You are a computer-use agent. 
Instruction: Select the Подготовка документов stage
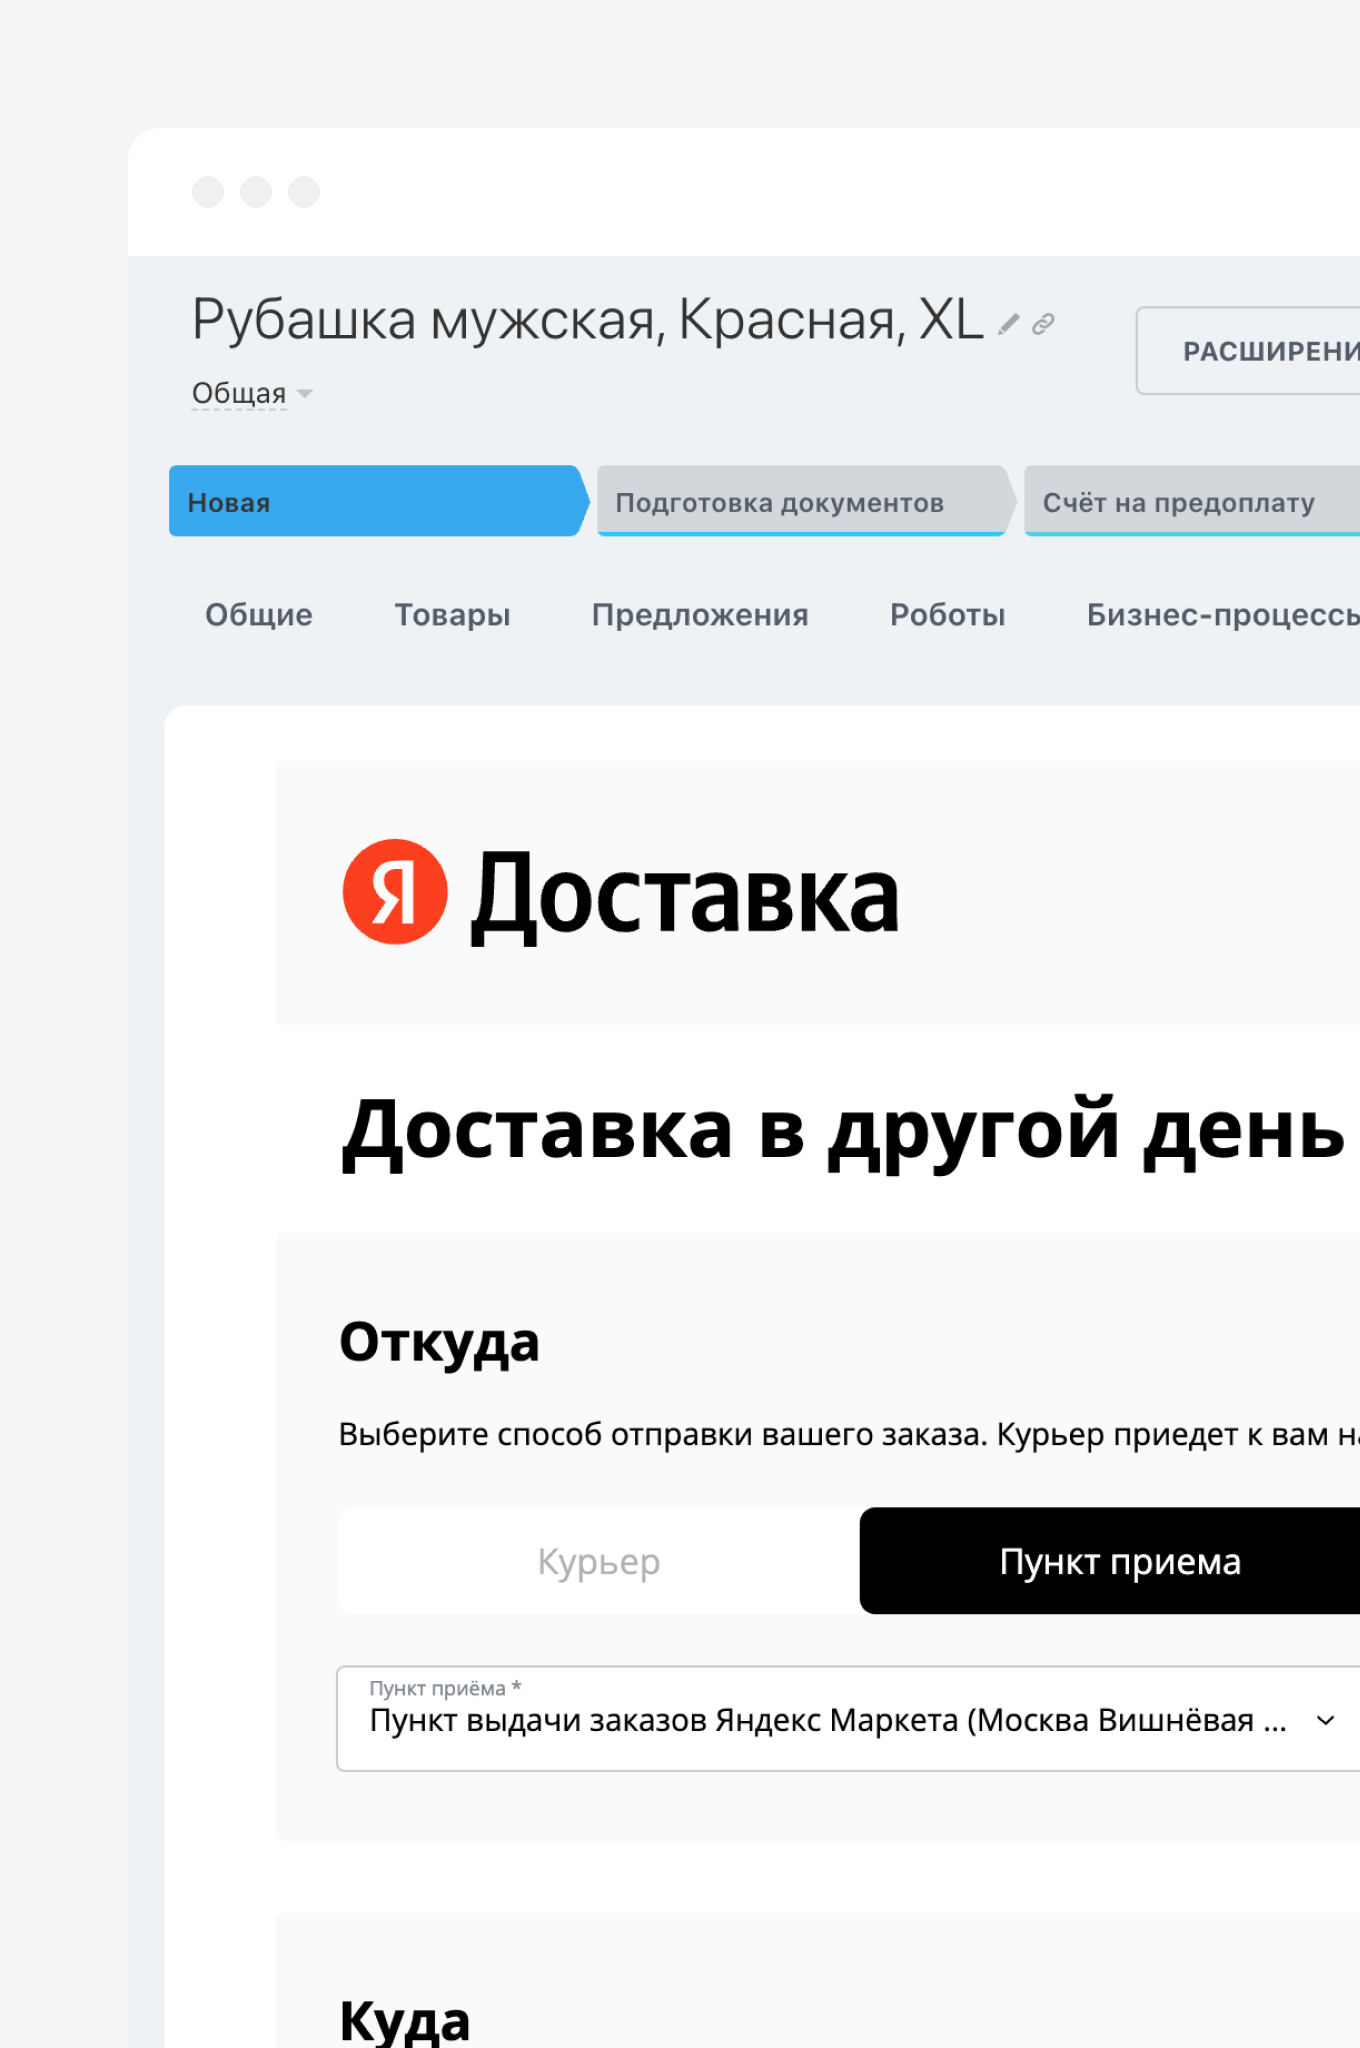[806, 501]
